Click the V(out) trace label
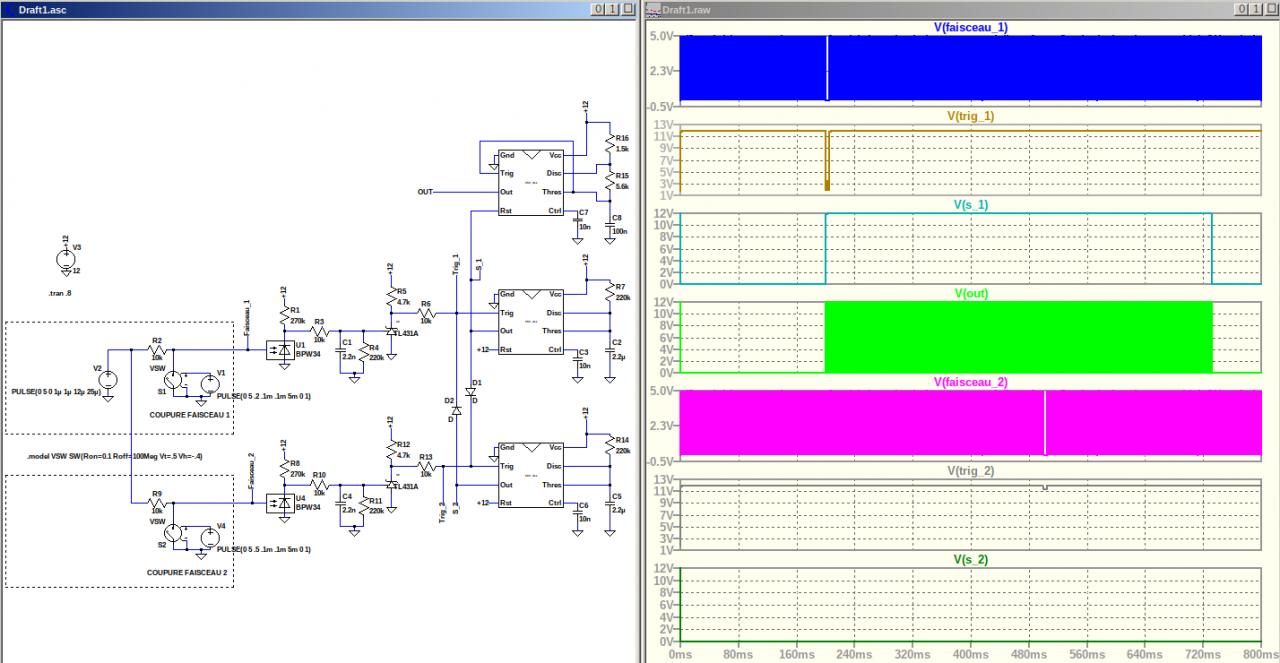 970,294
